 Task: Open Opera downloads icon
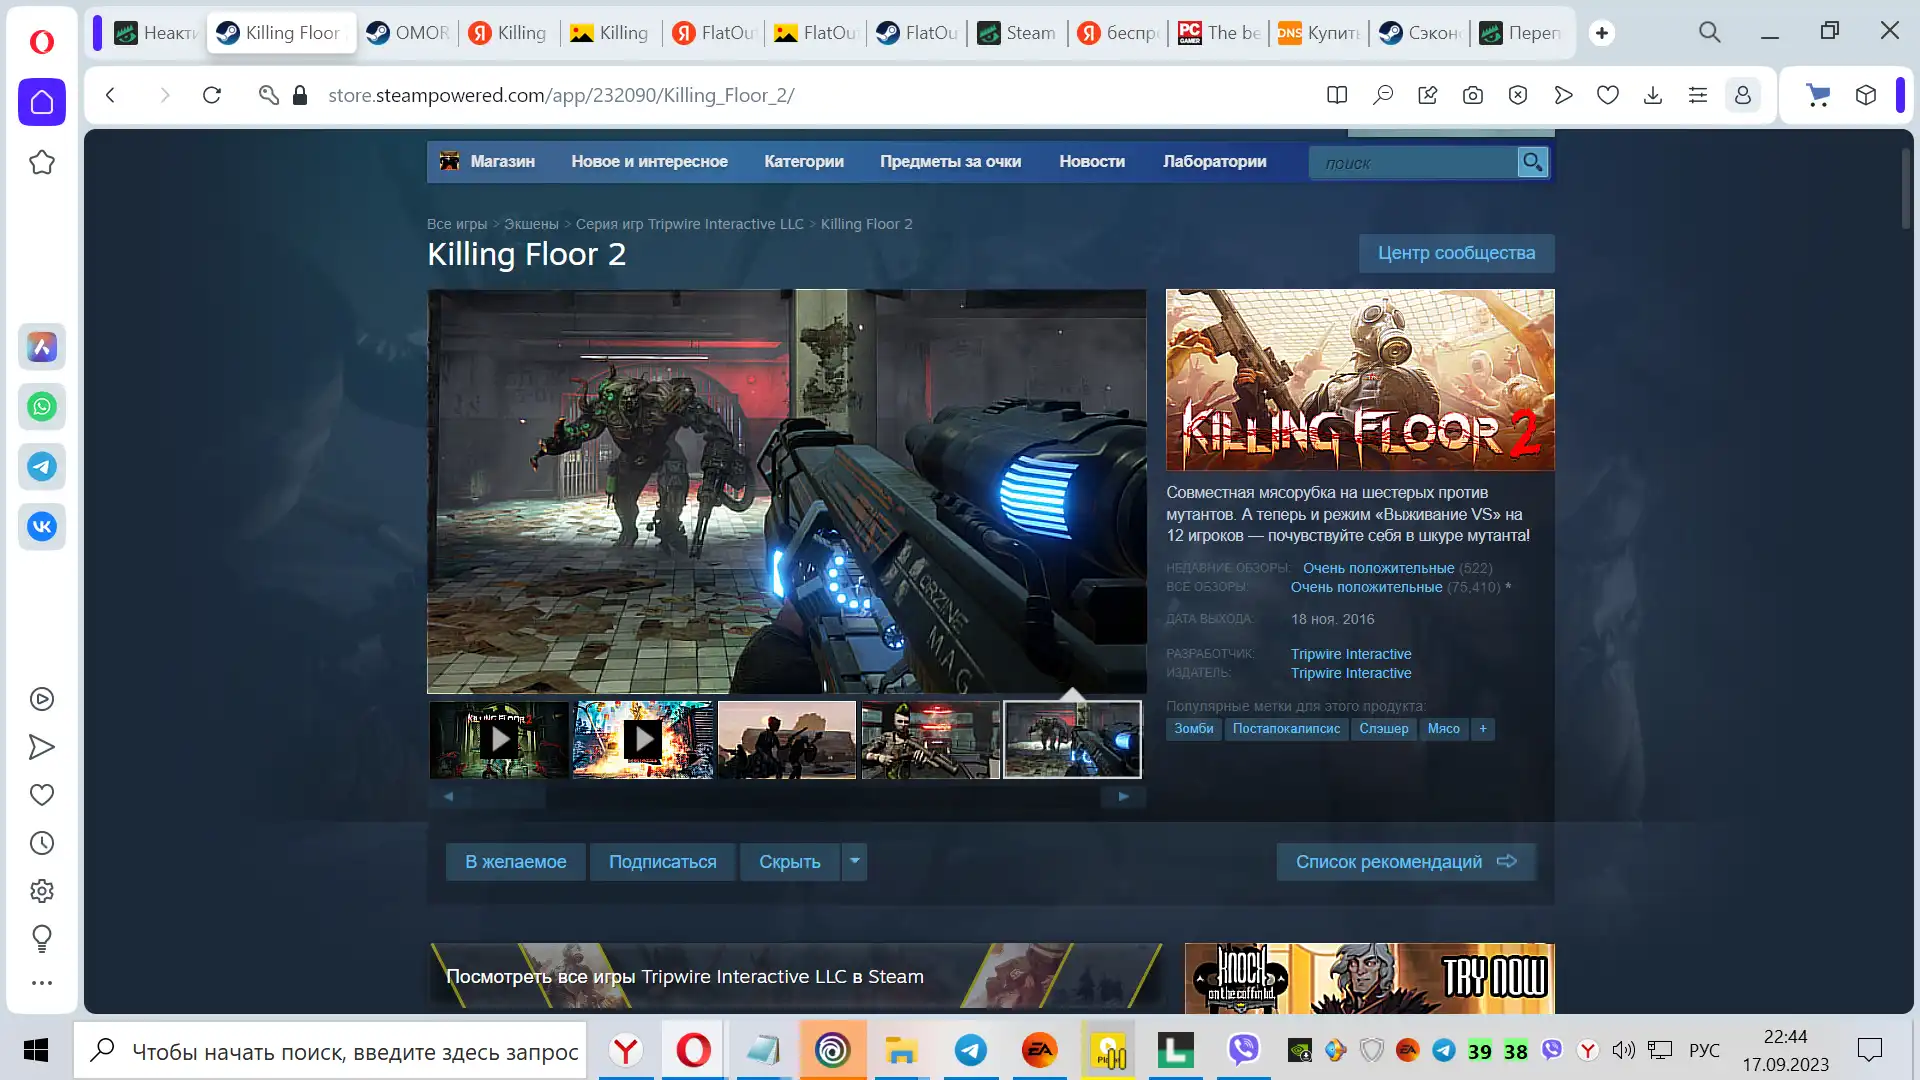pyautogui.click(x=1652, y=95)
